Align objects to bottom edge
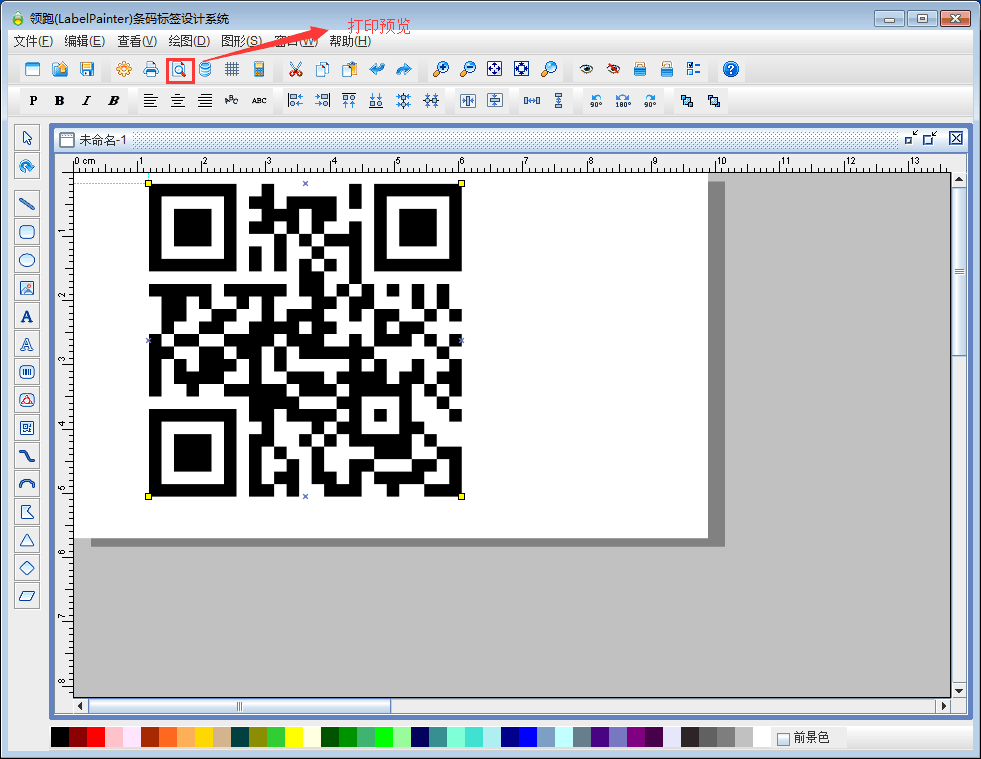Image resolution: width=981 pixels, height=759 pixels. pyautogui.click(x=376, y=101)
